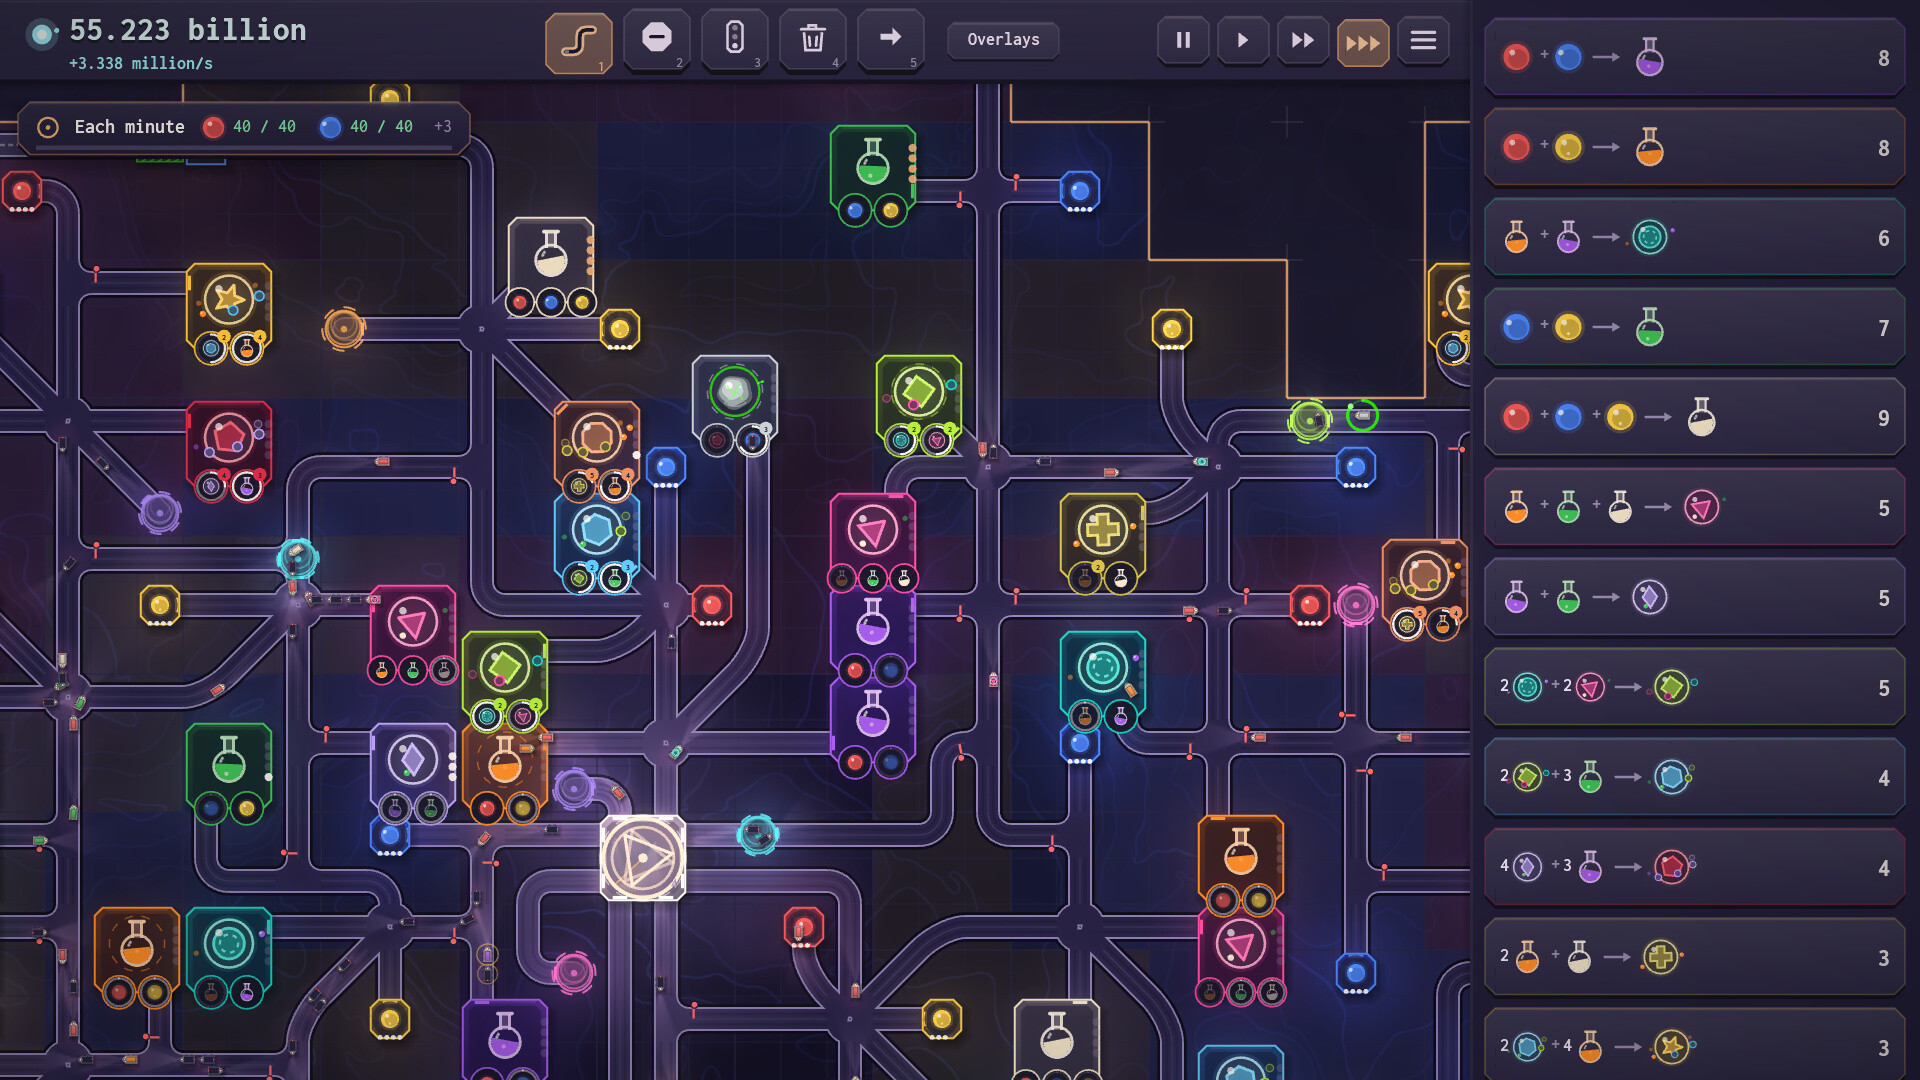Select purple plus green diamond recipe row
Screen dimensions: 1920x1080
coord(1695,598)
